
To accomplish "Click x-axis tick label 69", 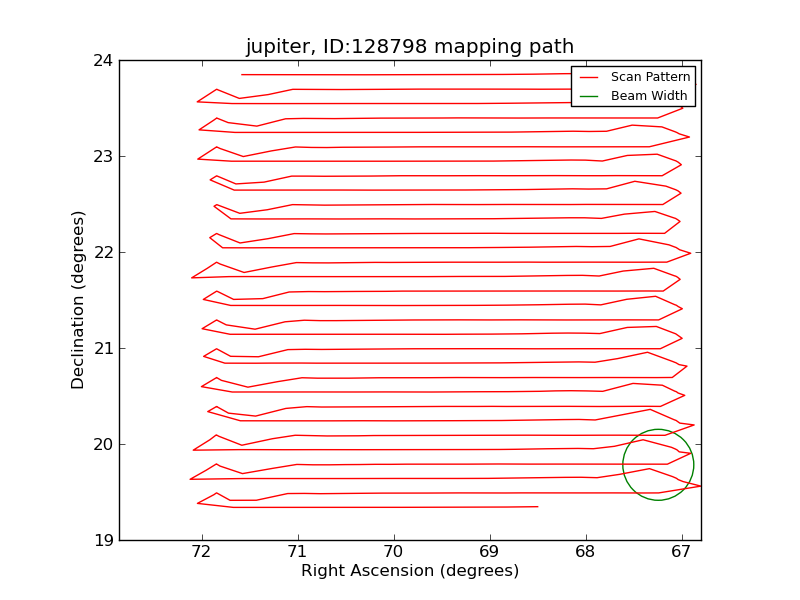I will coord(489,552).
